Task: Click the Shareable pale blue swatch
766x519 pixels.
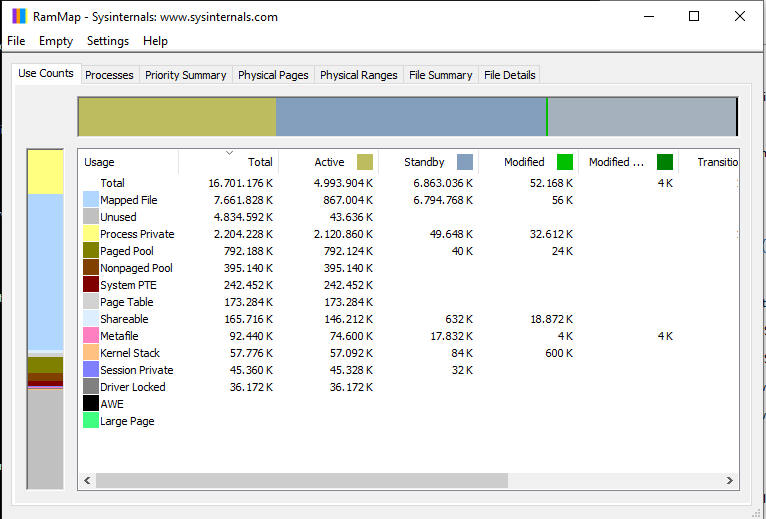Action: click(x=91, y=319)
